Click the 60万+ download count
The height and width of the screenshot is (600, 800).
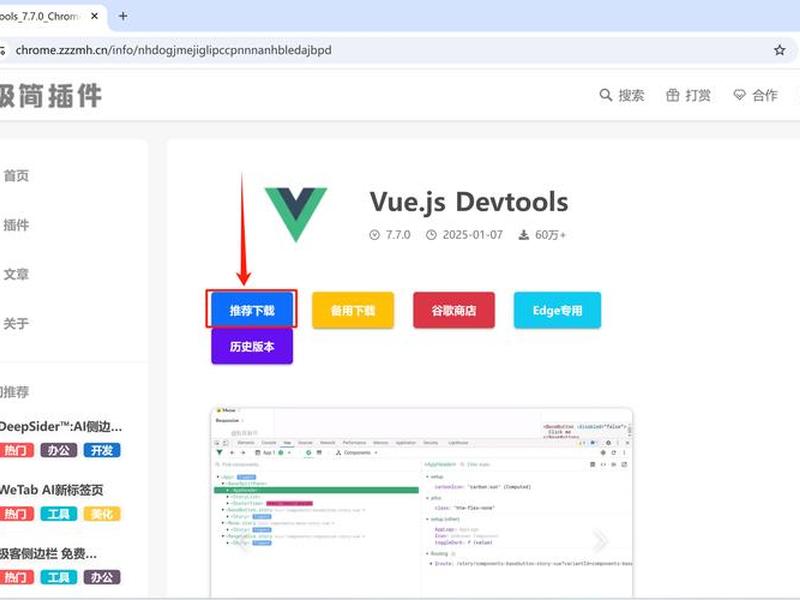pyautogui.click(x=551, y=235)
